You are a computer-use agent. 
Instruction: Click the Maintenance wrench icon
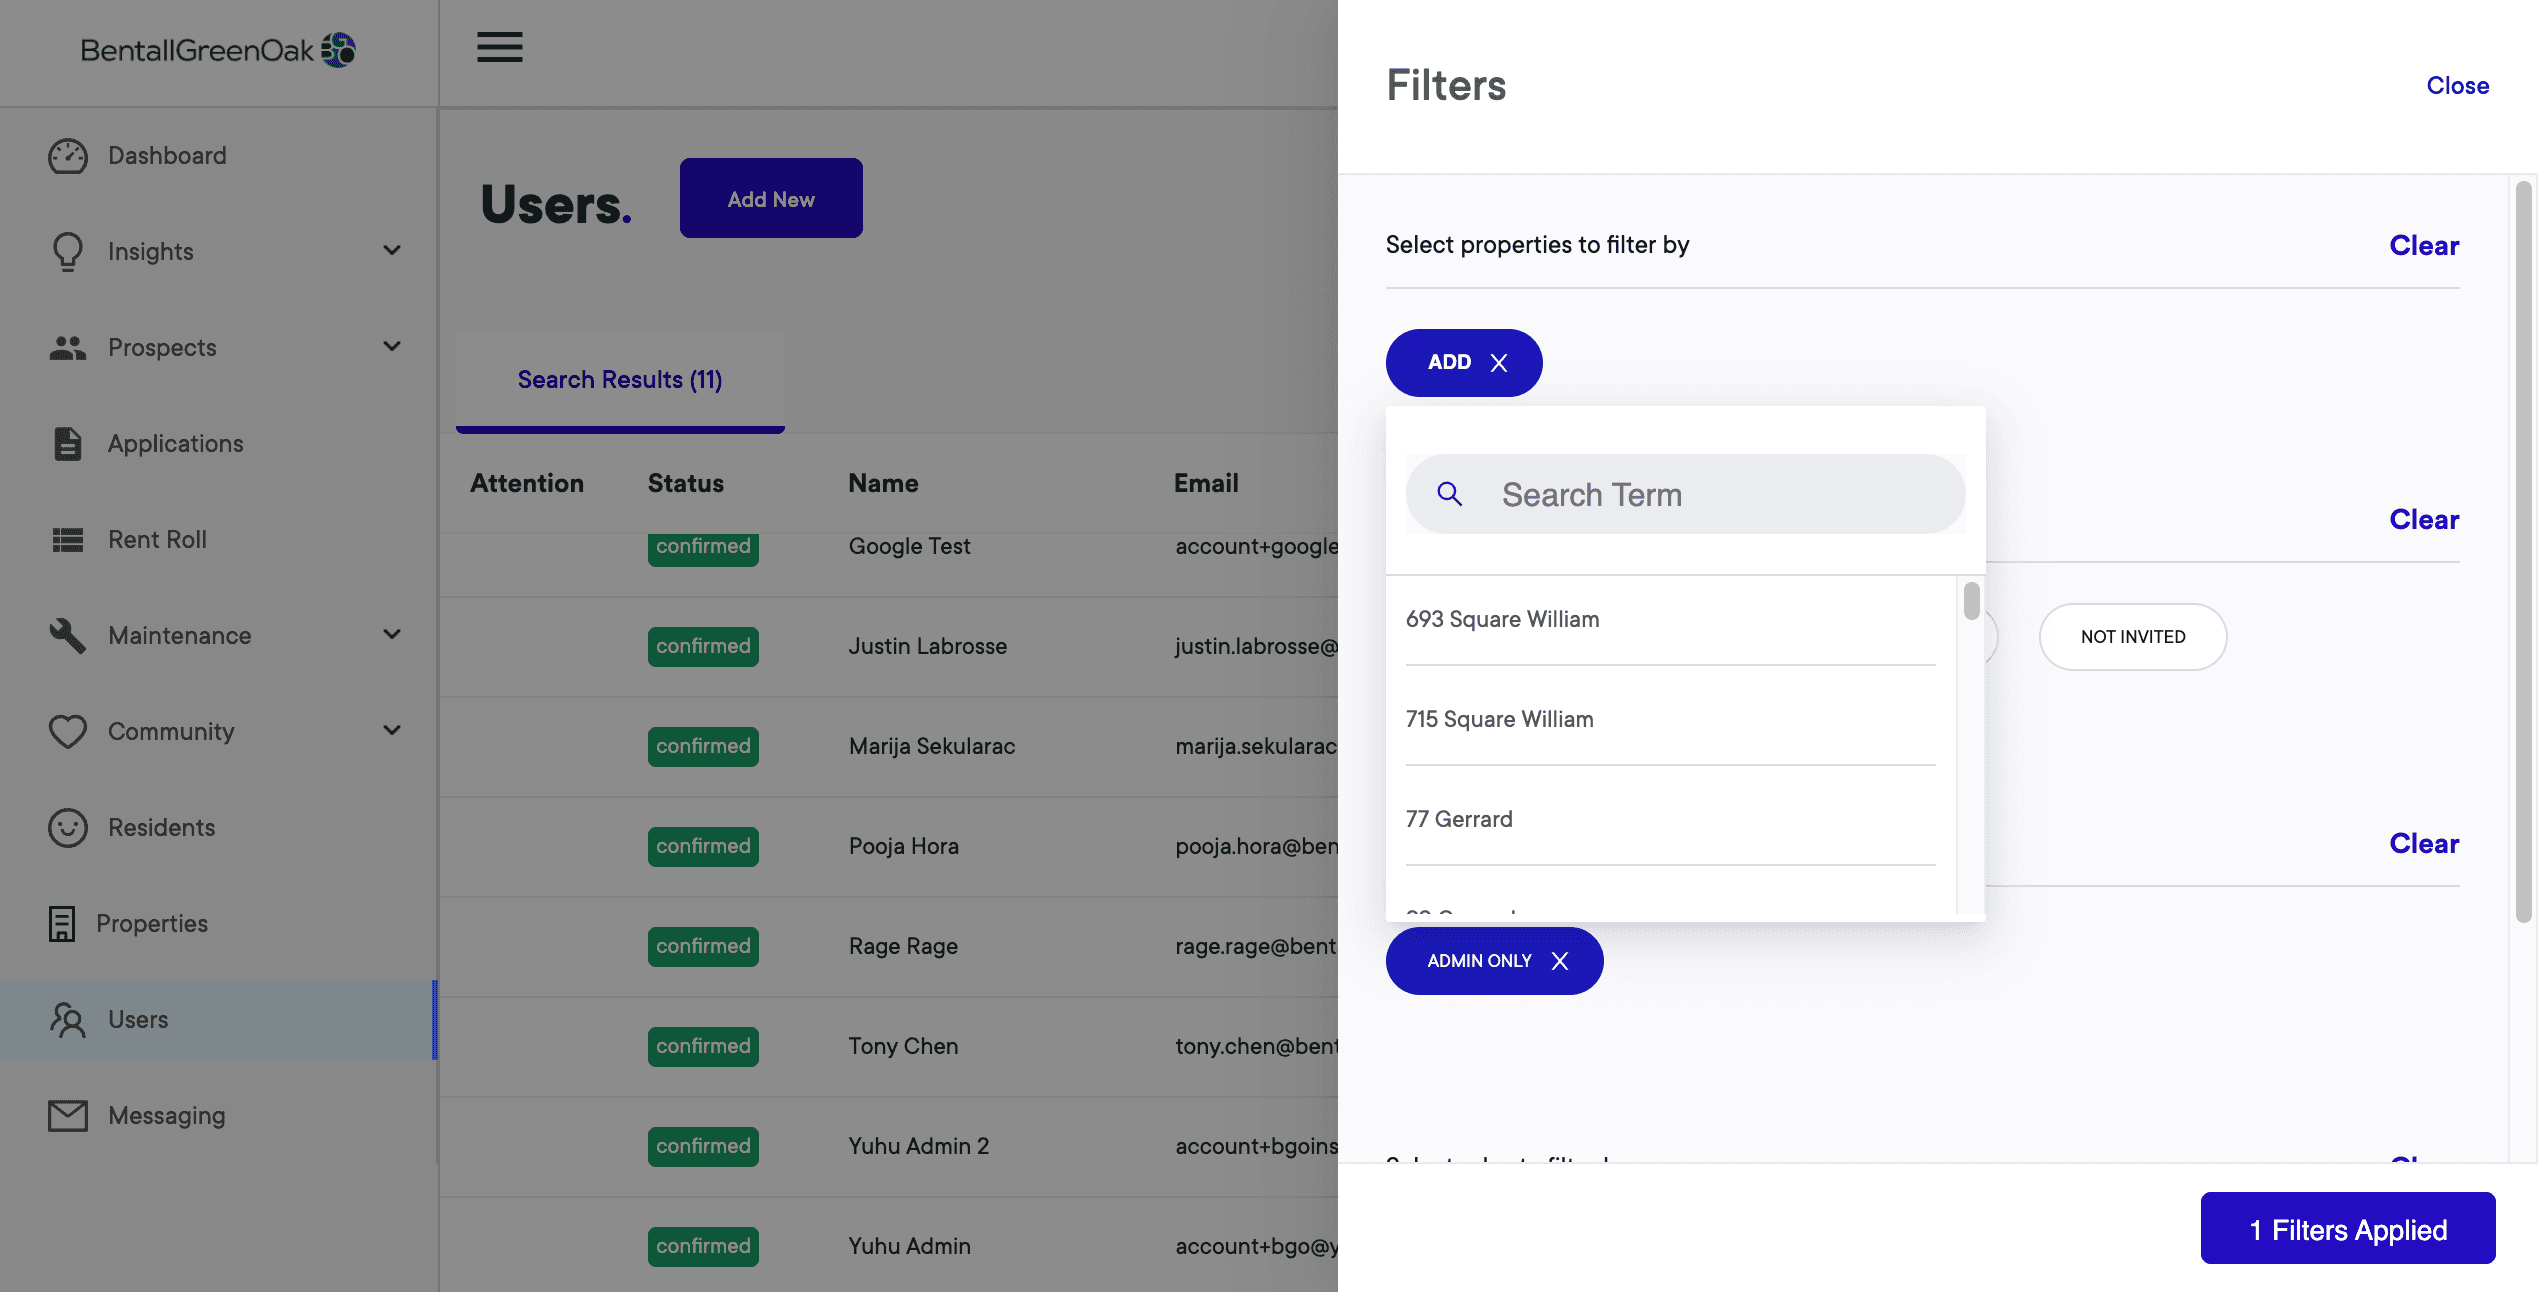[x=68, y=636]
